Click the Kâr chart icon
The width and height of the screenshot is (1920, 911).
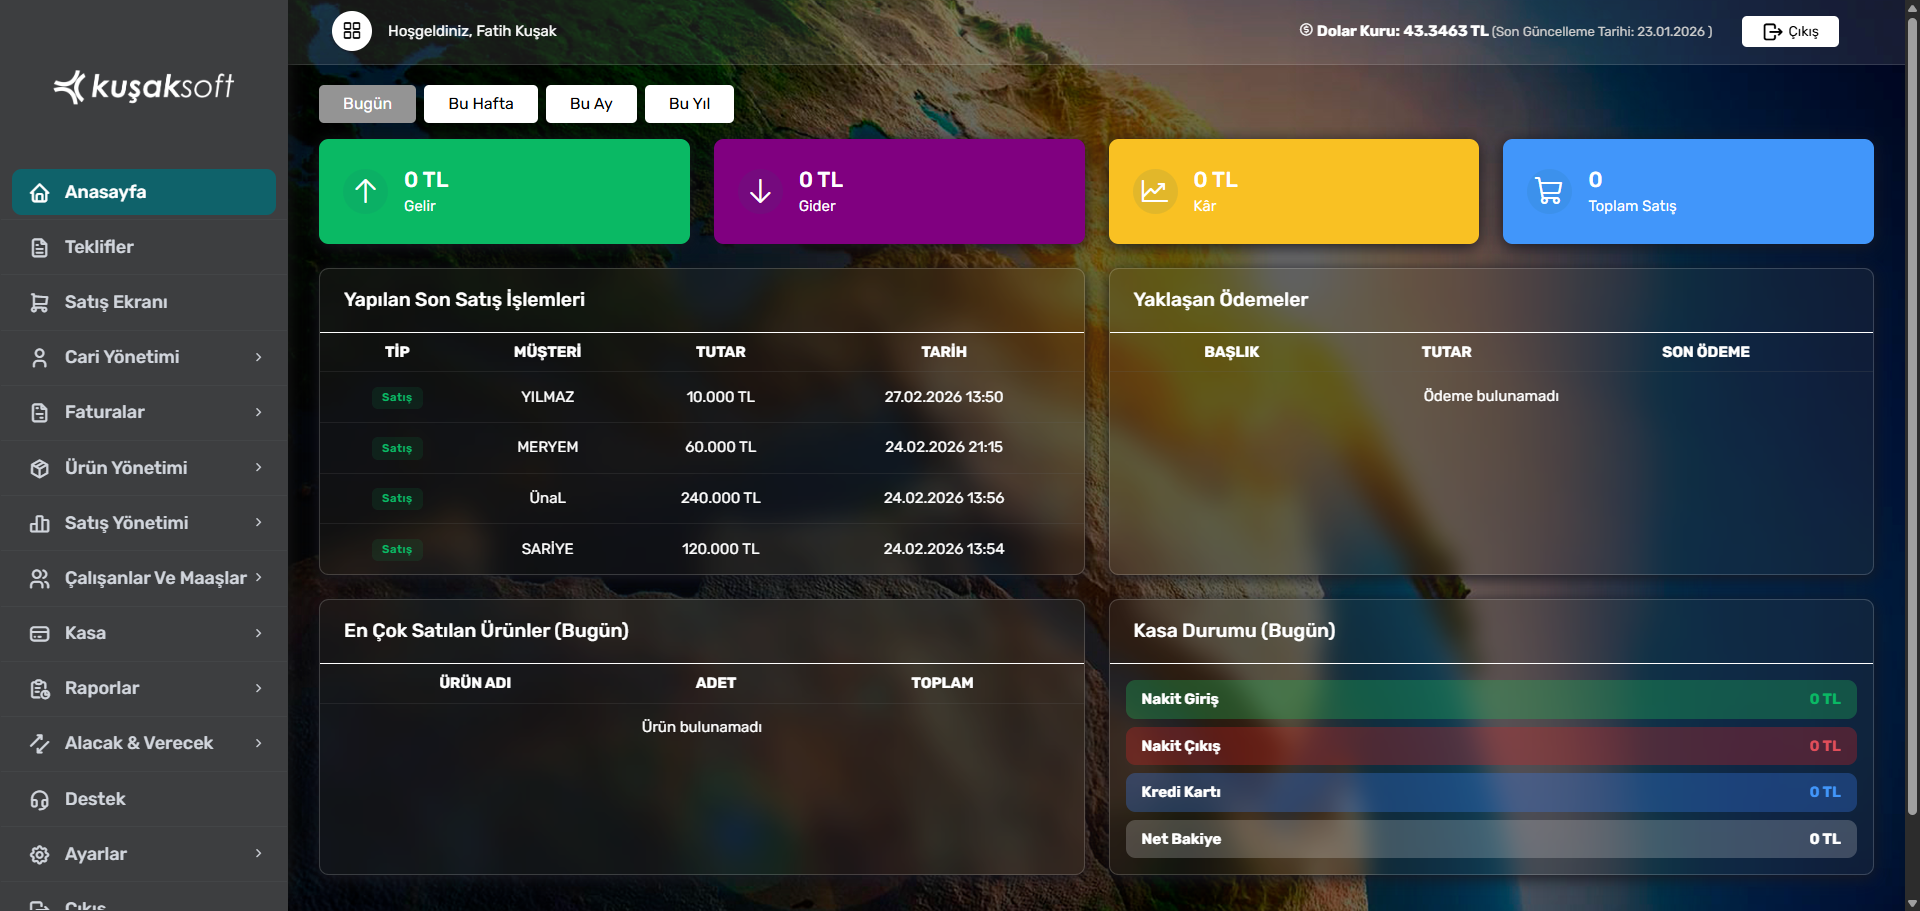pyautogui.click(x=1154, y=191)
